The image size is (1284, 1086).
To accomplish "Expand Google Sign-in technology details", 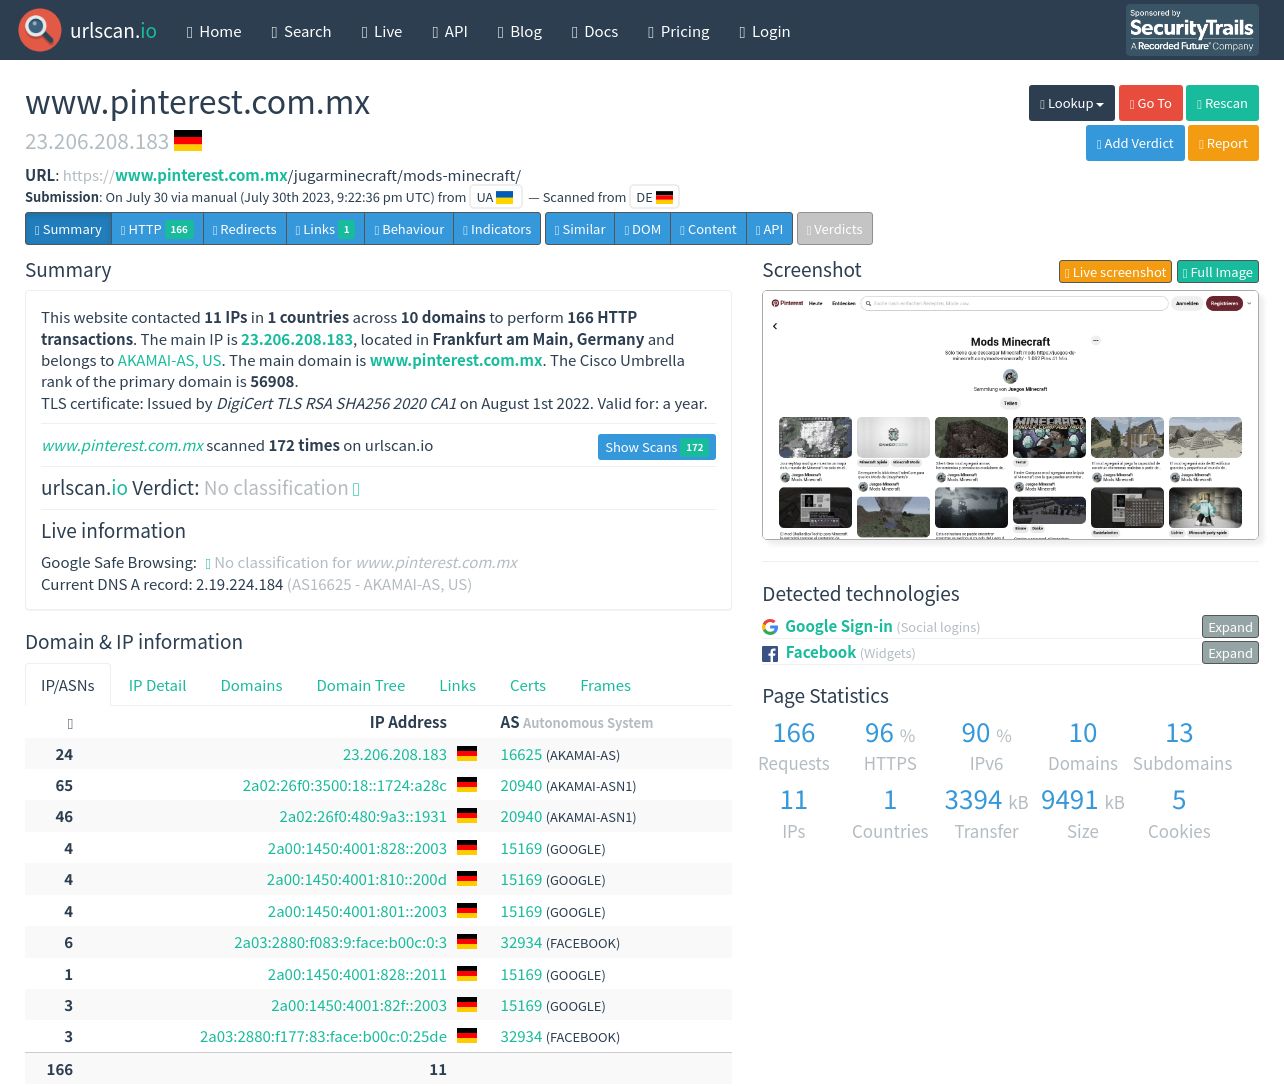I will pyautogui.click(x=1230, y=627).
